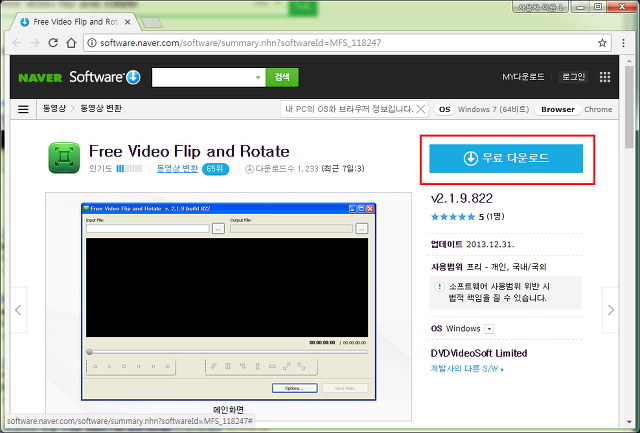Go to 동영상 변환 breadcrumb
Image resolution: width=640 pixels, height=433 pixels.
(x=101, y=109)
